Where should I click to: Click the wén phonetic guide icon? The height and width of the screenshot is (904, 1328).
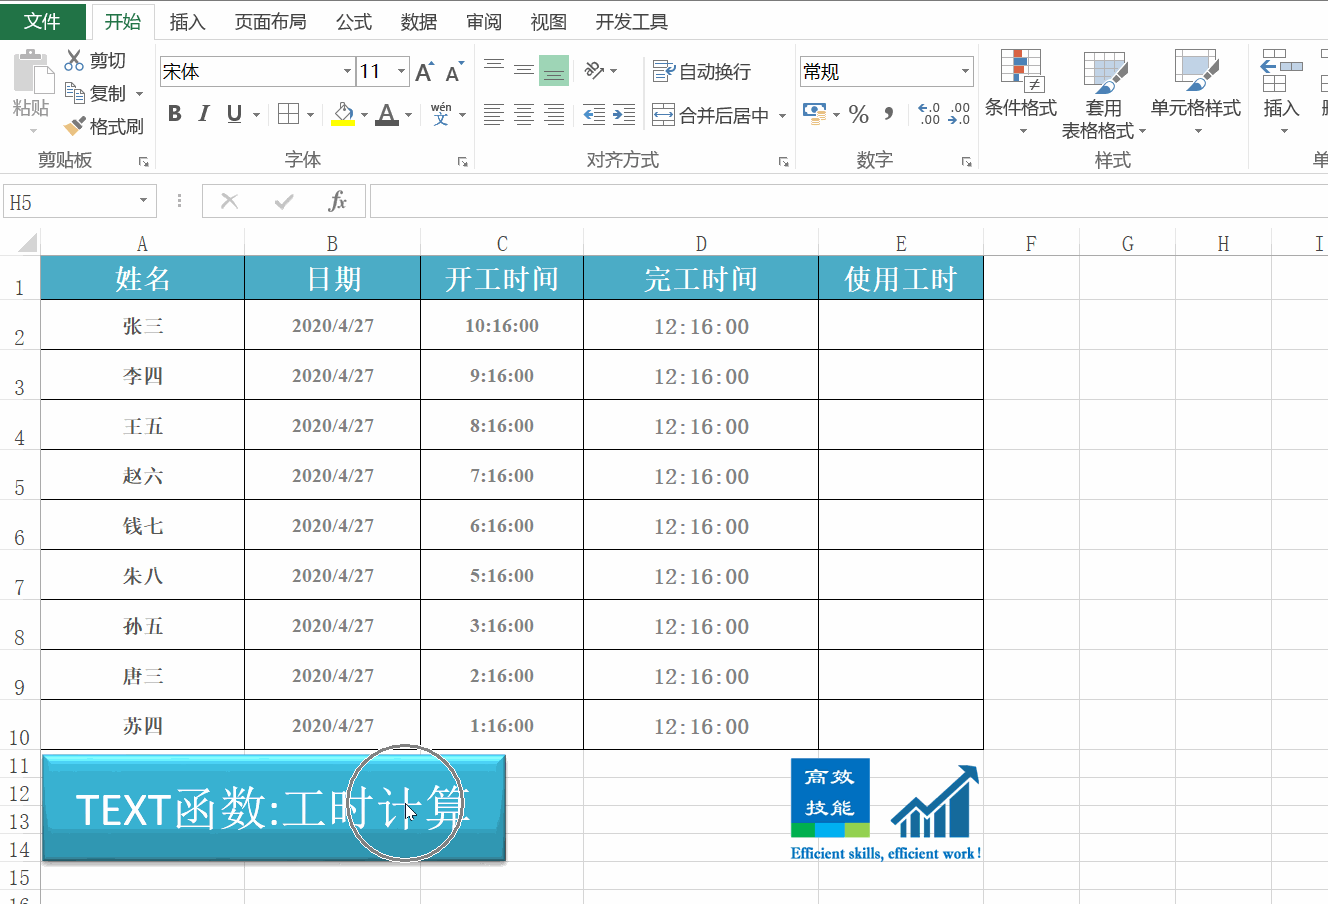(x=441, y=114)
